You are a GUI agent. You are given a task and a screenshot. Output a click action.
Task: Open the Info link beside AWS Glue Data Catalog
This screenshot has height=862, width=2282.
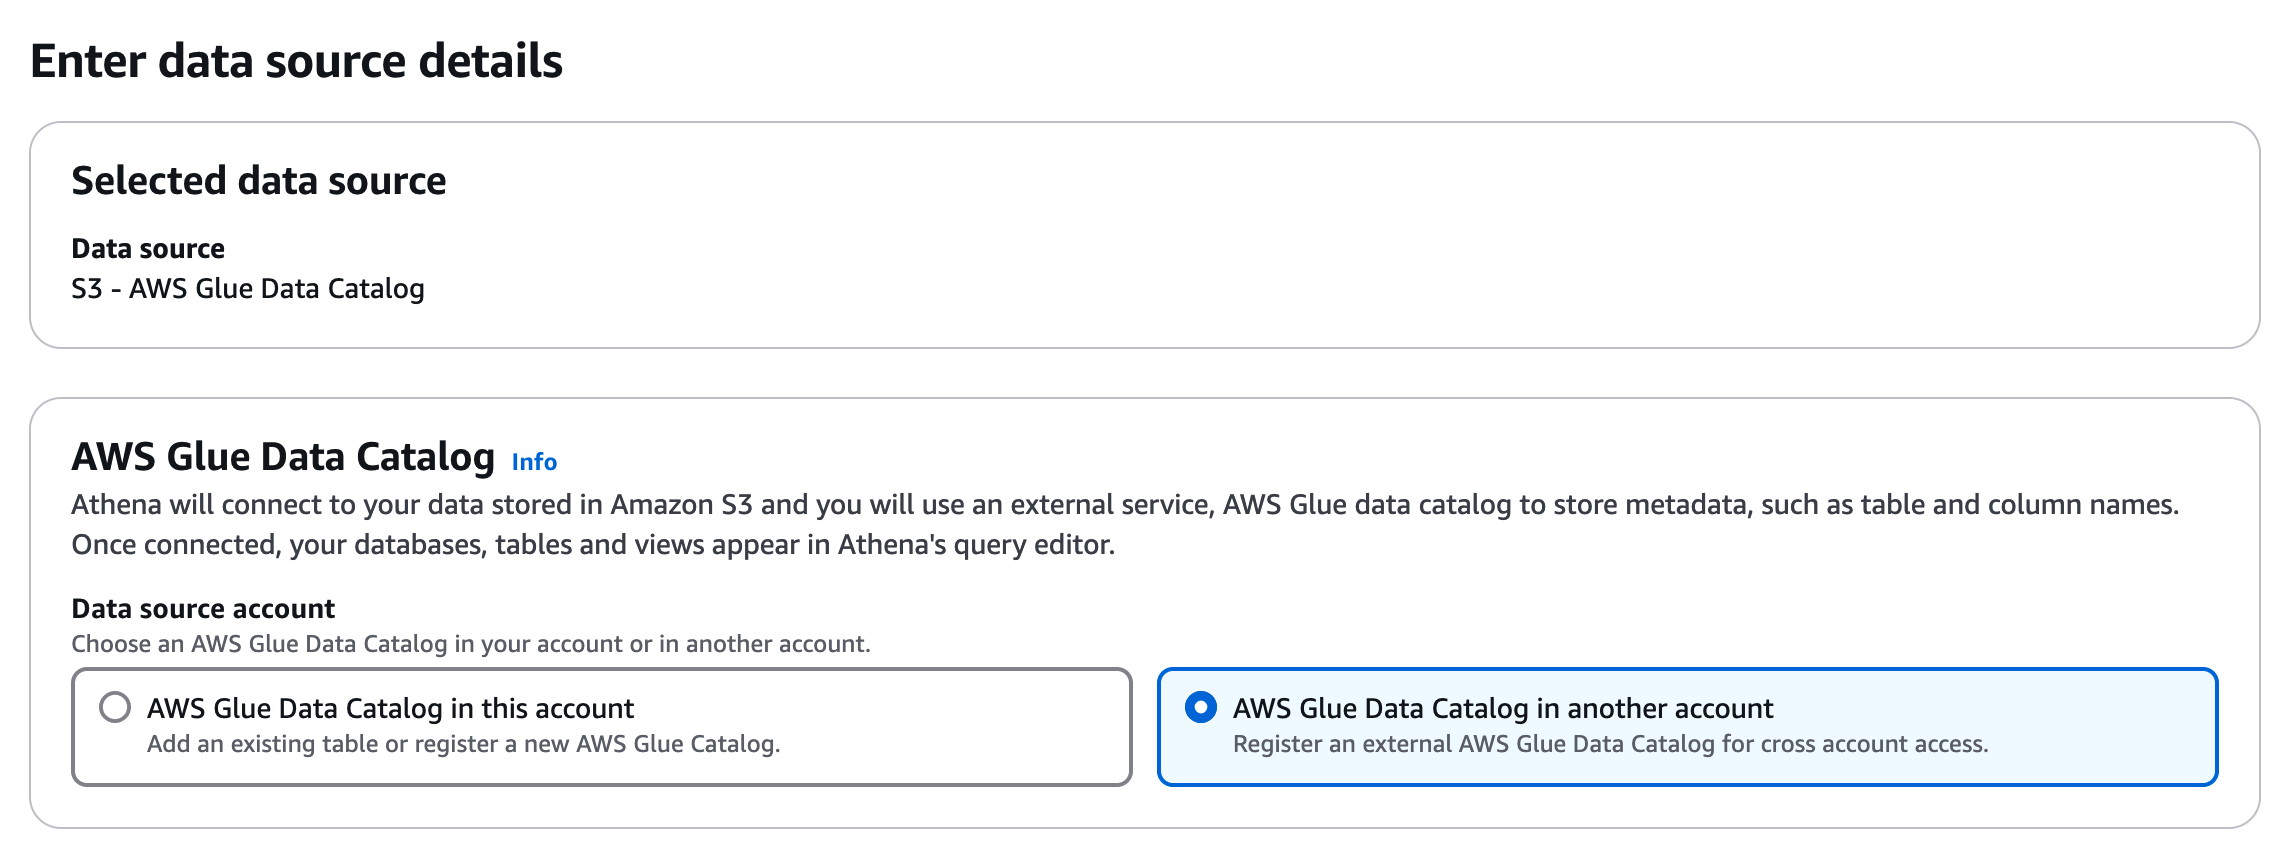pos(534,461)
